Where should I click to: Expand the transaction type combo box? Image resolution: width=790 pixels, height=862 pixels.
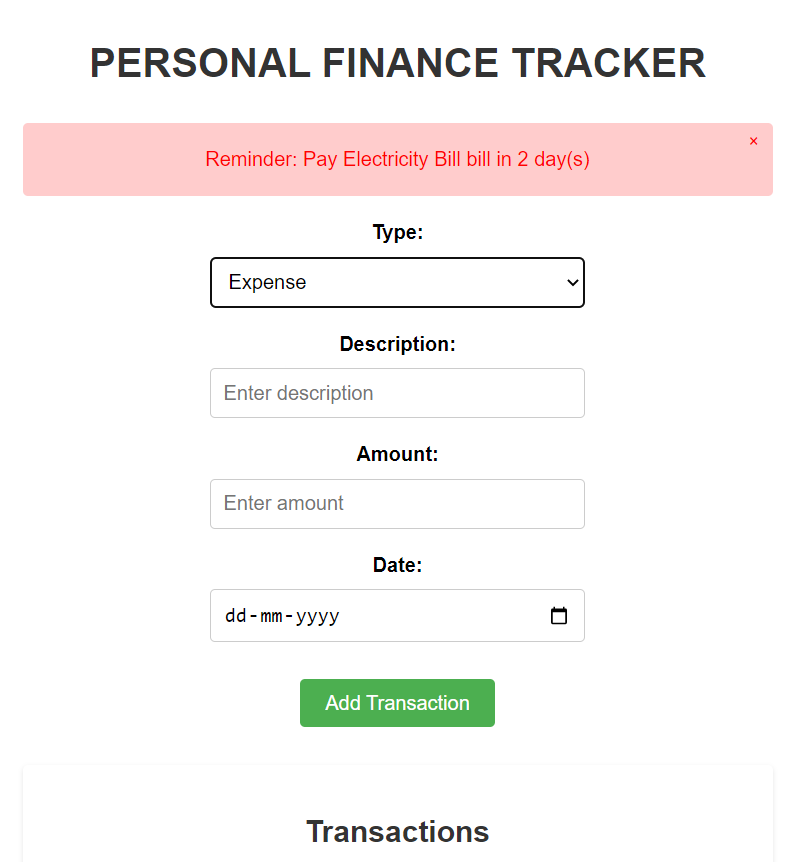click(x=397, y=282)
